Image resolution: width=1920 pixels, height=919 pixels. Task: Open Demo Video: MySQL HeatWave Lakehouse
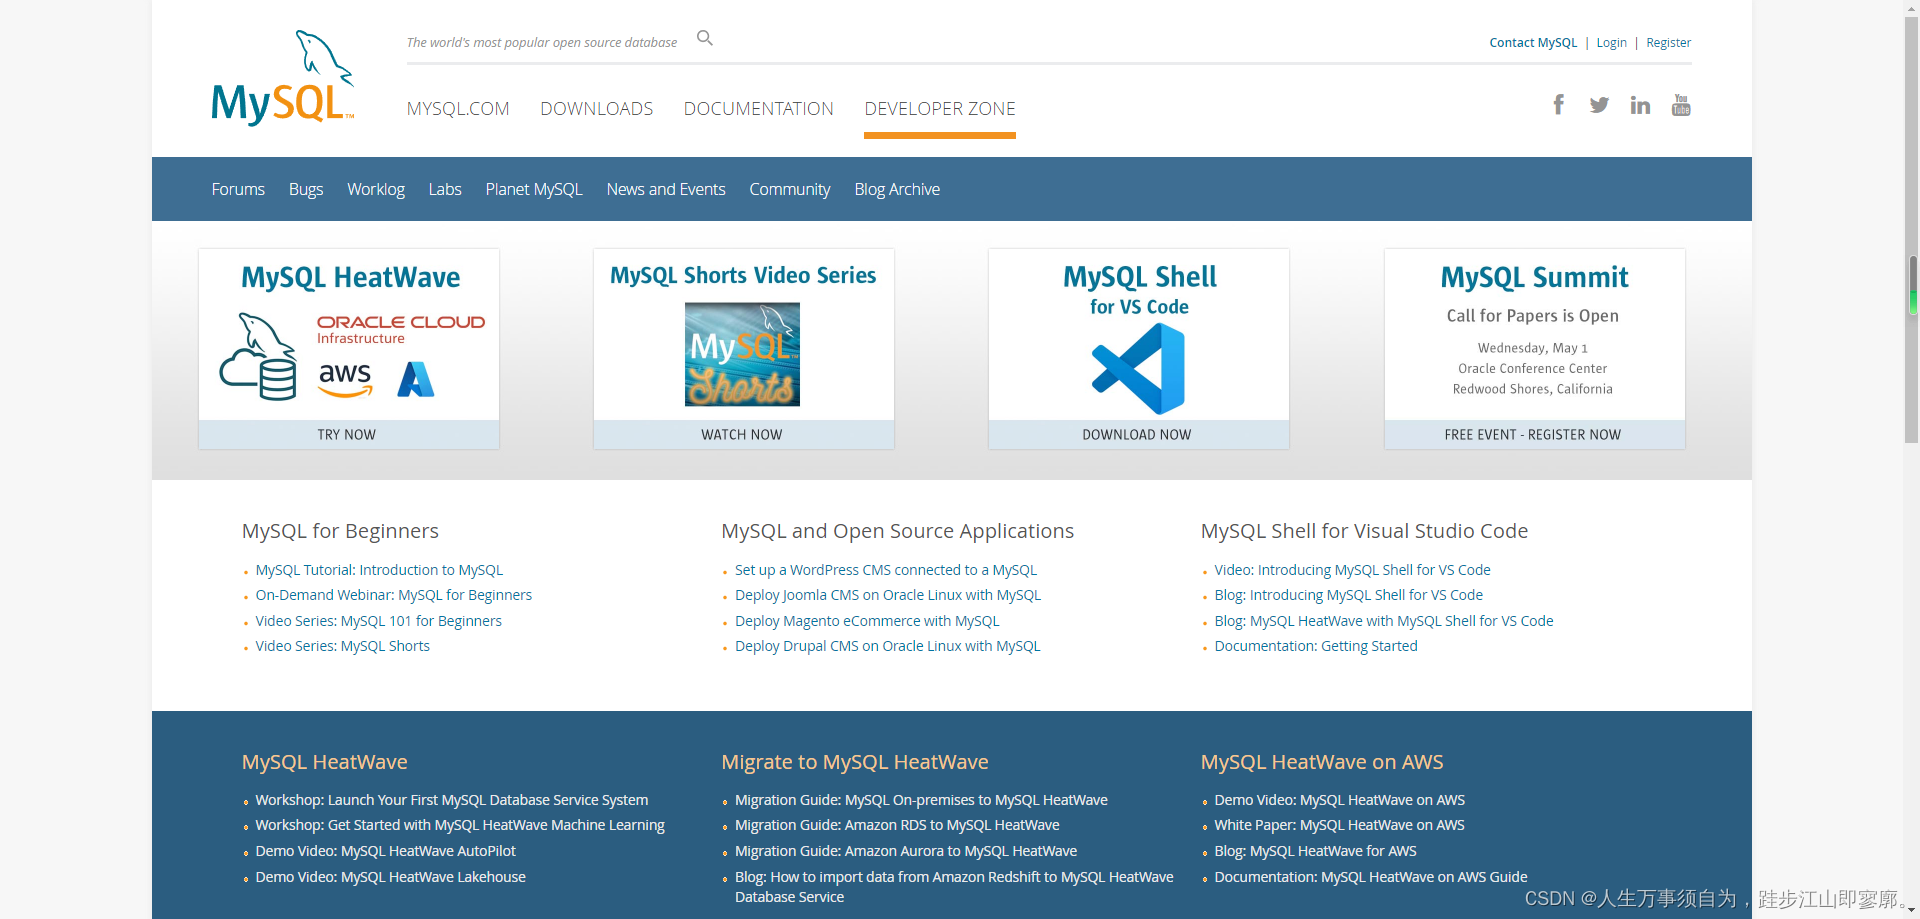(x=391, y=877)
